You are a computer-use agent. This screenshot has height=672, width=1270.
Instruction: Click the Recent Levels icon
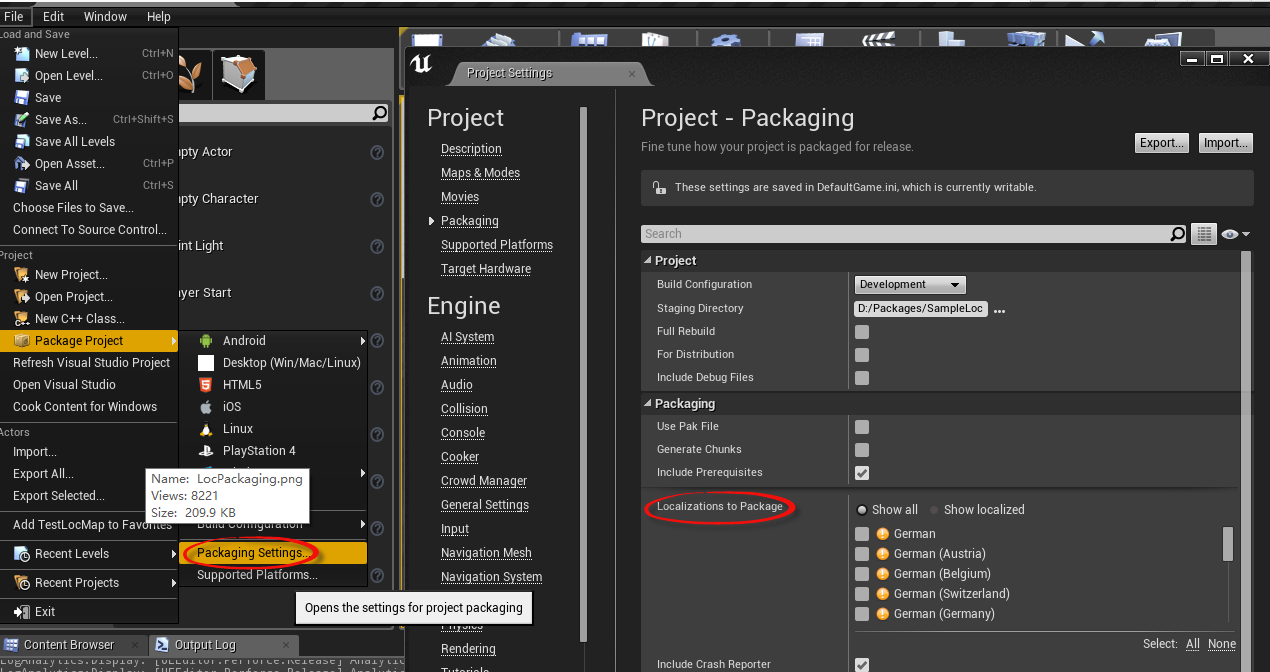click(x=21, y=553)
